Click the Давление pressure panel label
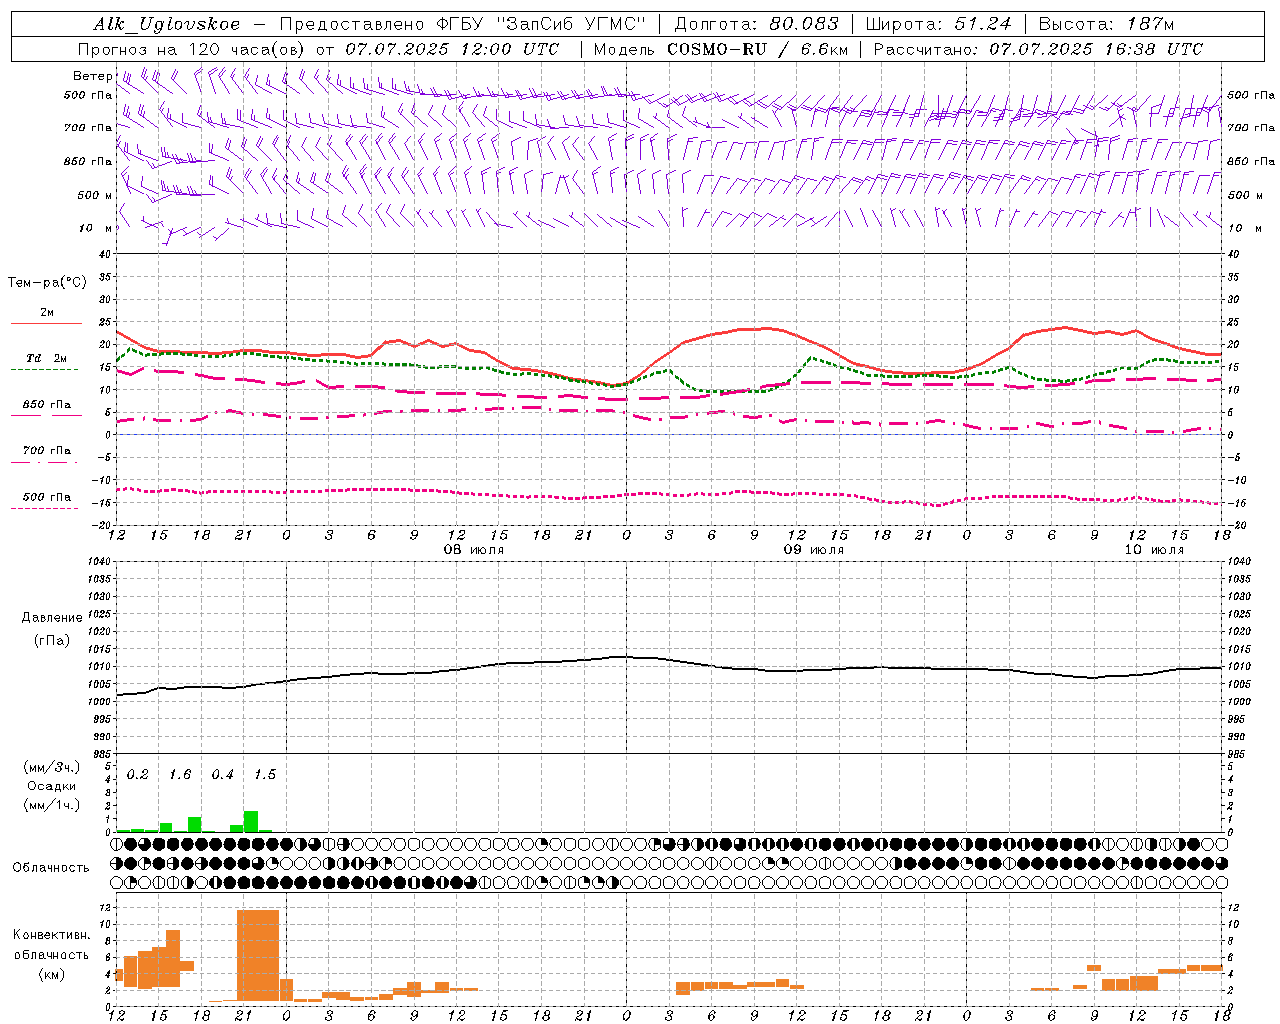This screenshot has width=1280, height=1024. coord(52,618)
